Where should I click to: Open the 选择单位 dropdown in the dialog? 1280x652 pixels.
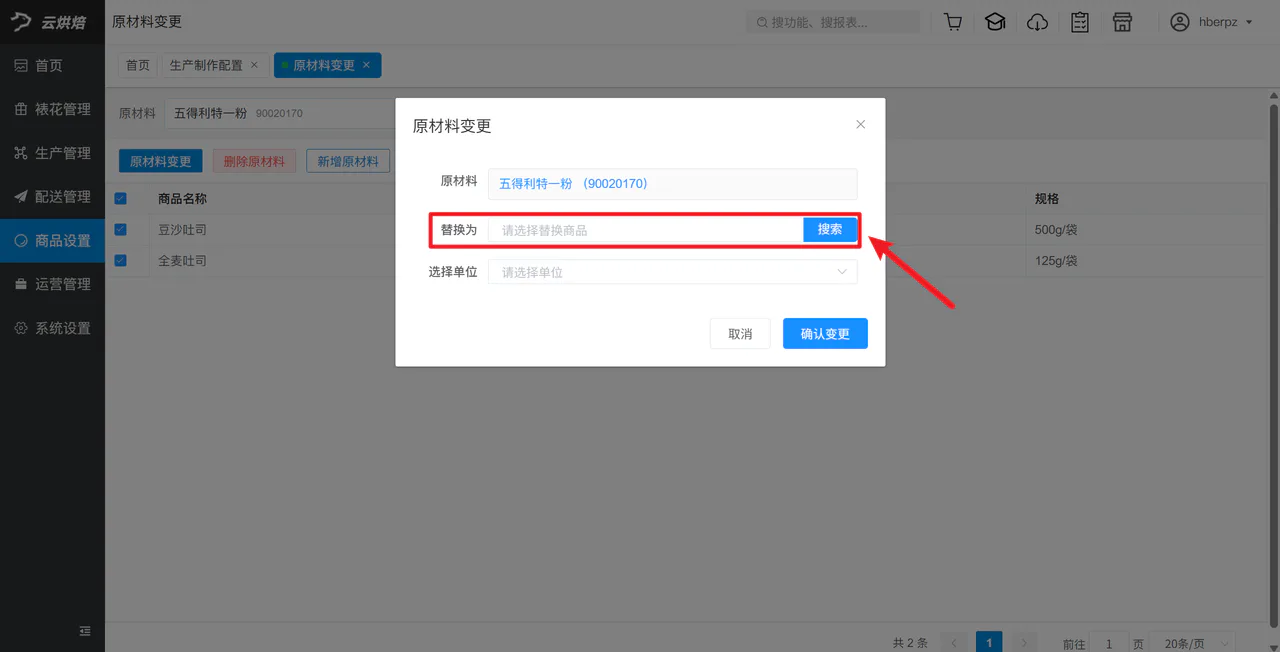672,272
